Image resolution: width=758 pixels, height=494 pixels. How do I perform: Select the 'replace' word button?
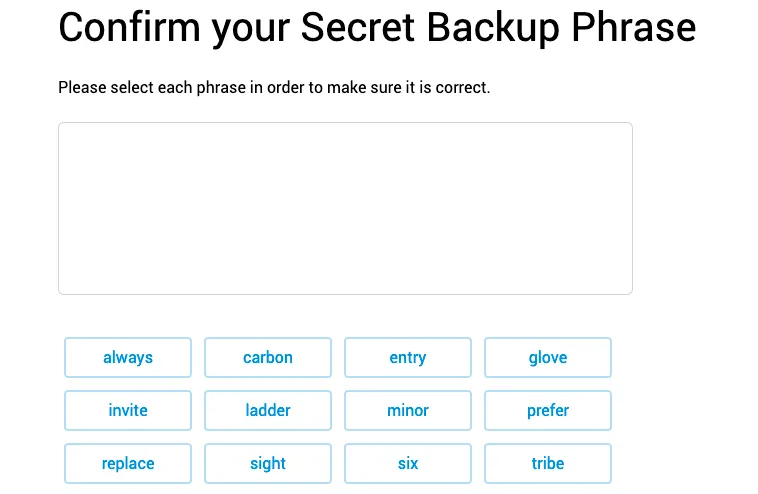tap(128, 463)
